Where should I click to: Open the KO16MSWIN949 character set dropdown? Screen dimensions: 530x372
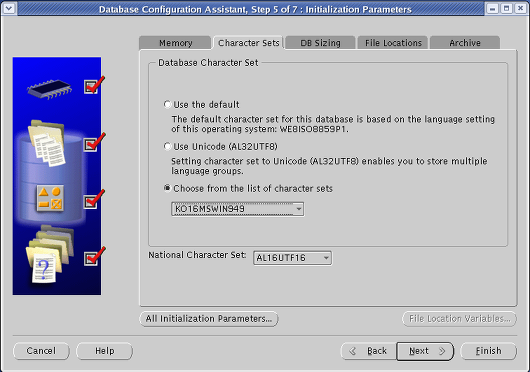point(237,209)
